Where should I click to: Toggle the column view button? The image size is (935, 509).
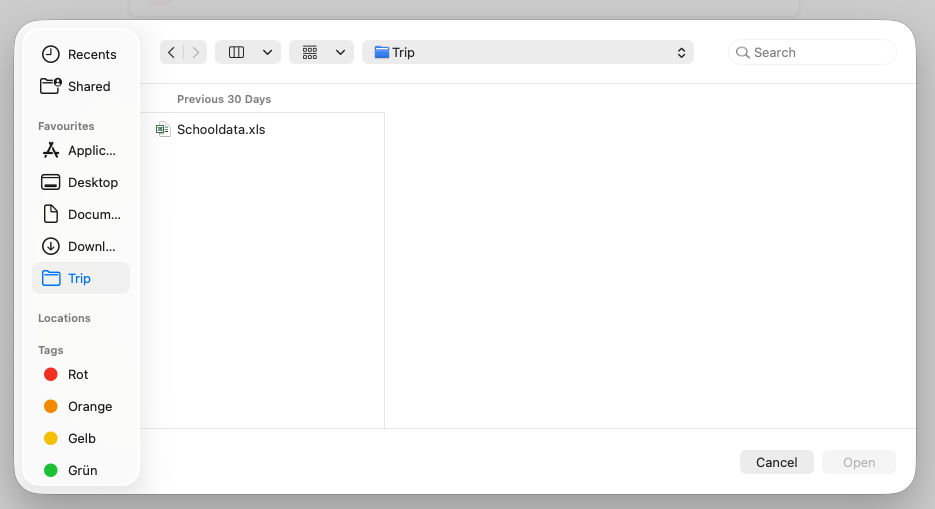[x=237, y=52]
